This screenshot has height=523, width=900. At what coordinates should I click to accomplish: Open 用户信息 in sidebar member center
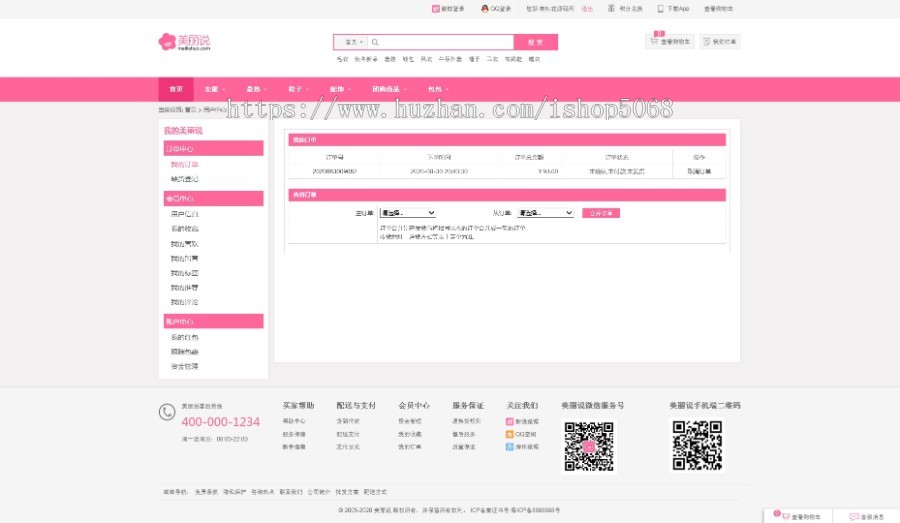point(184,214)
